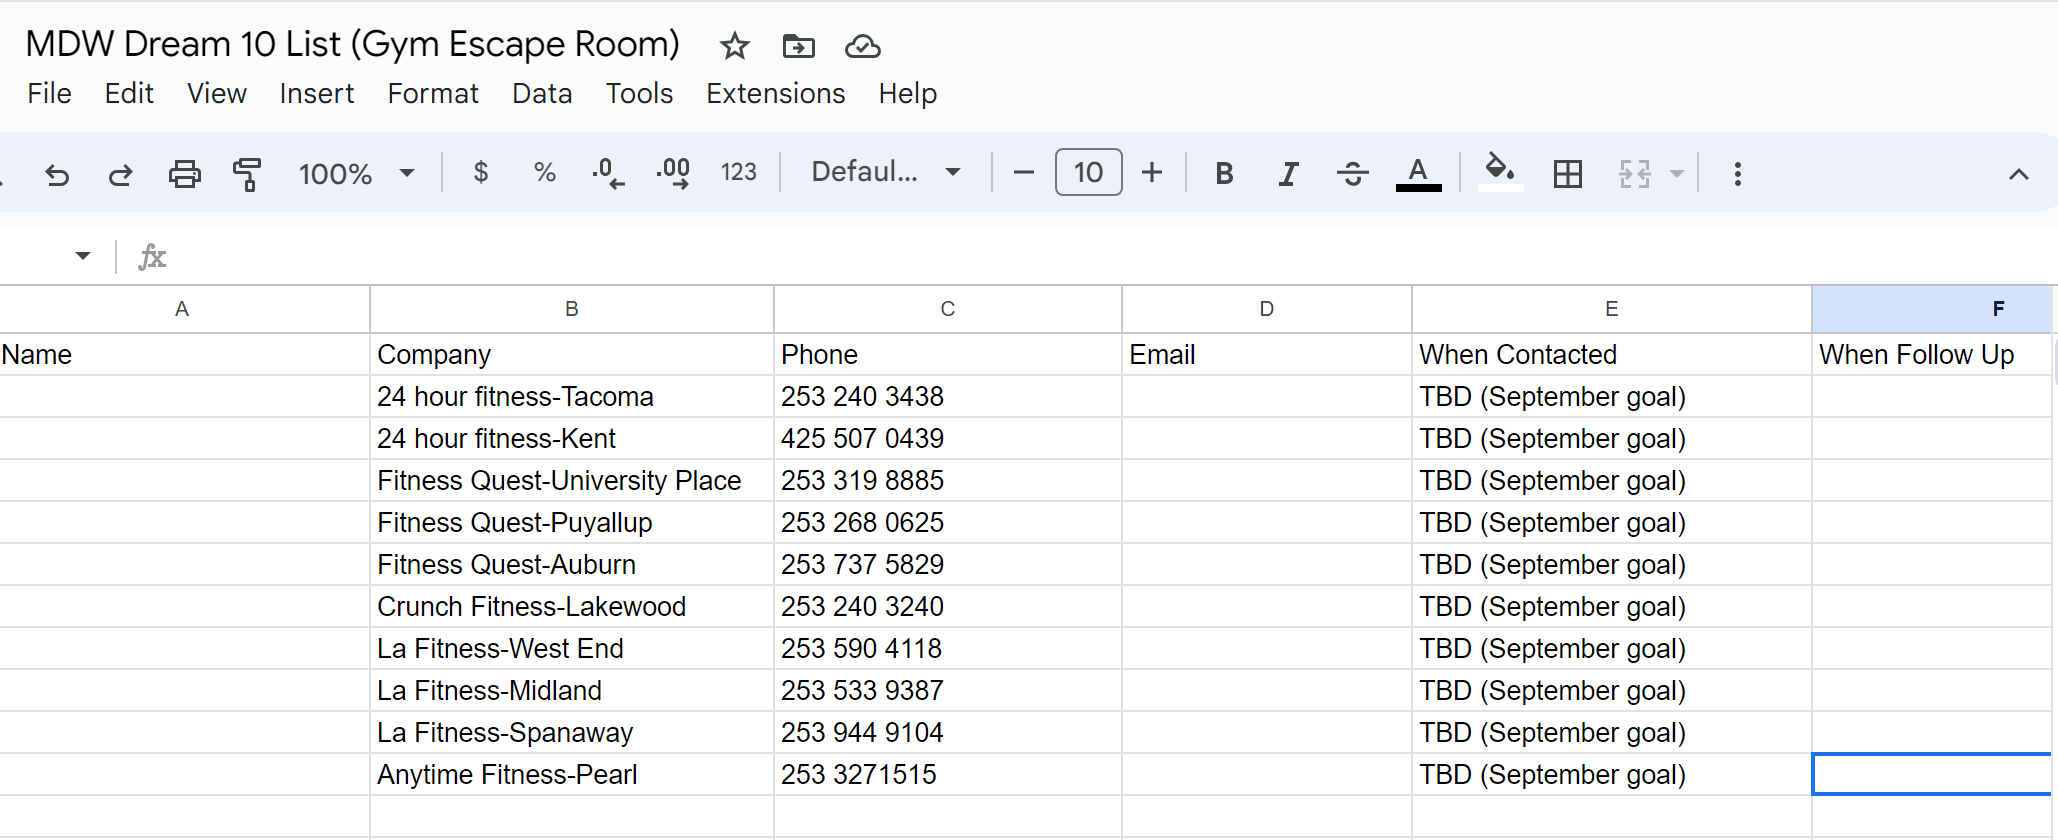Open the Format menu
Image resolution: width=2058 pixels, height=840 pixels.
433,94
